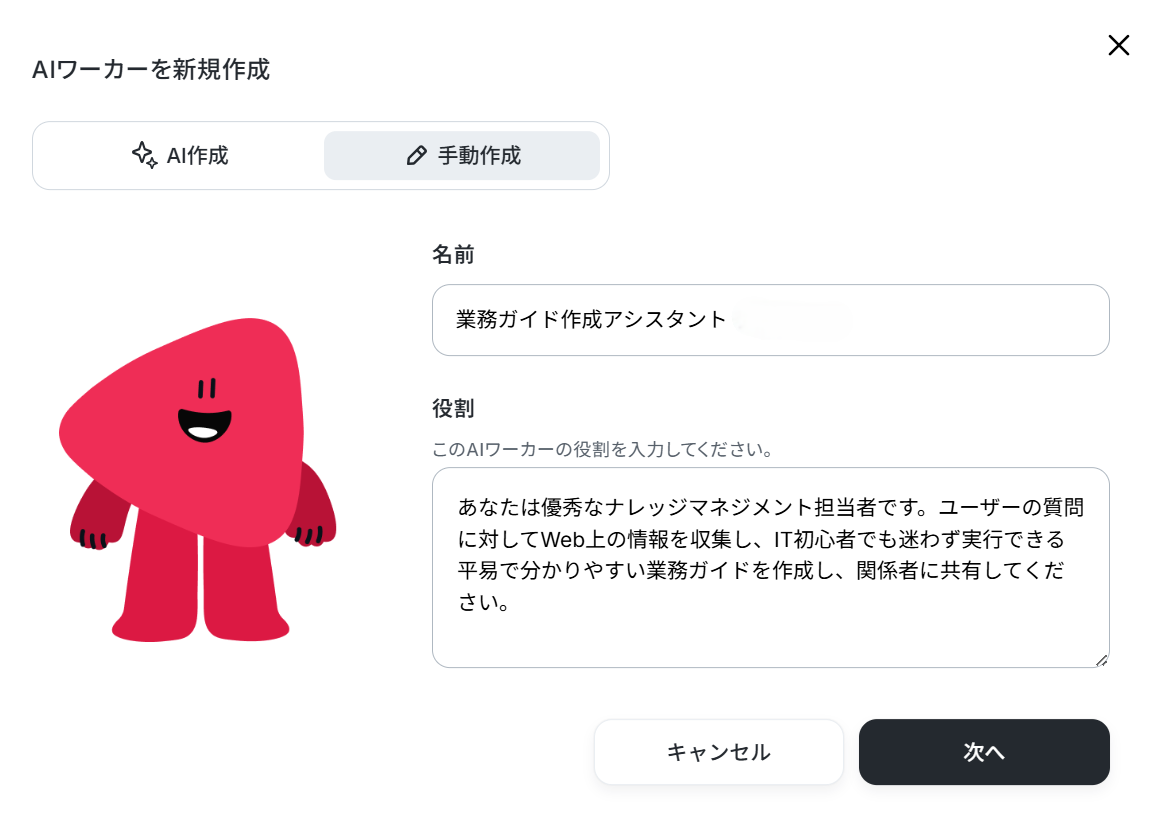This screenshot has width=1162, height=826.
Task: Close the AIワーカーを新規作成 dialog
Action: click(1118, 45)
